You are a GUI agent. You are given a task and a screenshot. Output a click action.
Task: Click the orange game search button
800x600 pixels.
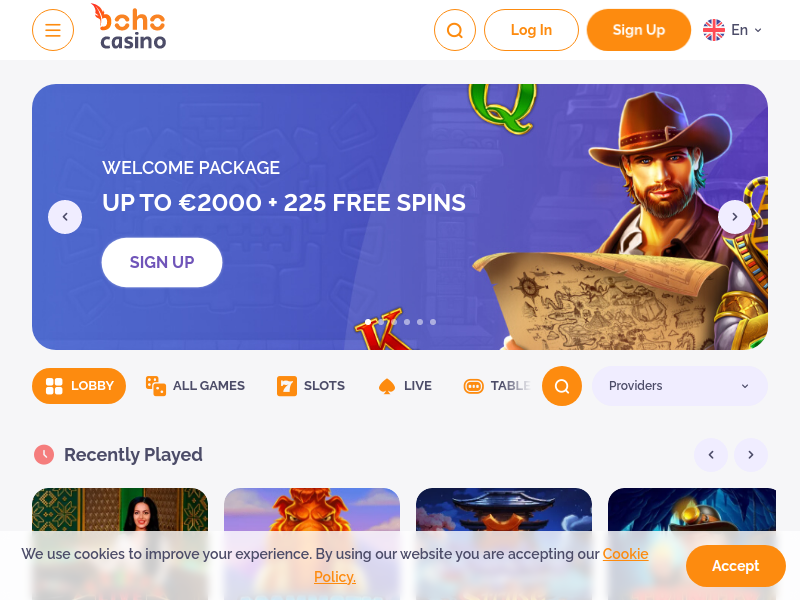click(562, 386)
